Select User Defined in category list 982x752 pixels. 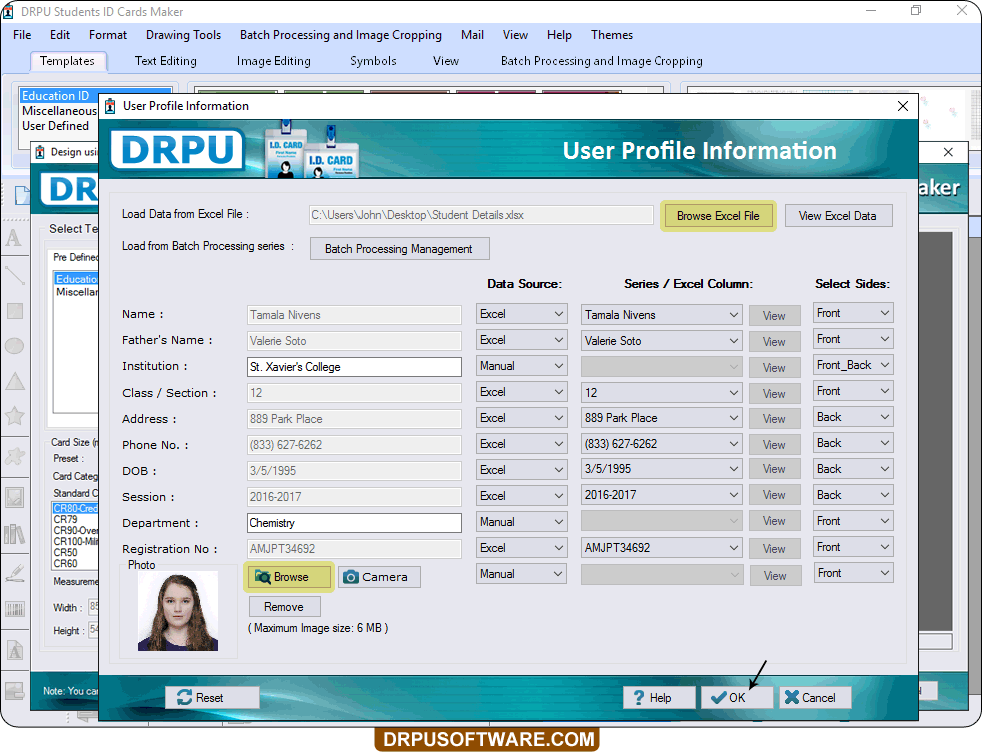point(56,126)
